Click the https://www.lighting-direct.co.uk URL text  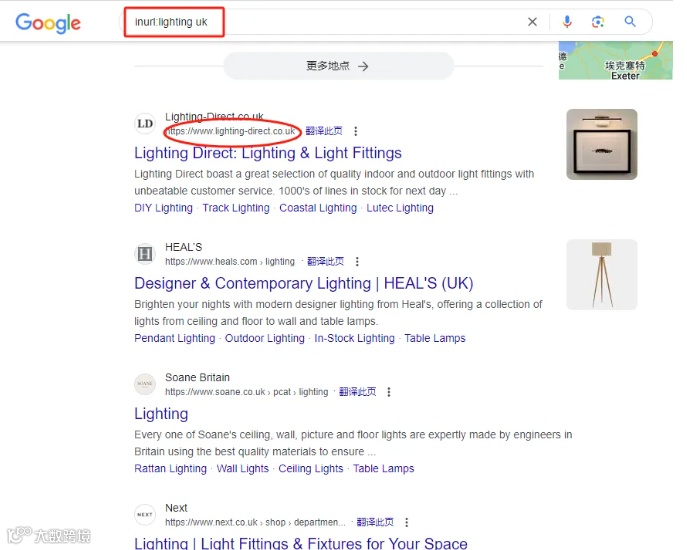[x=230, y=131]
